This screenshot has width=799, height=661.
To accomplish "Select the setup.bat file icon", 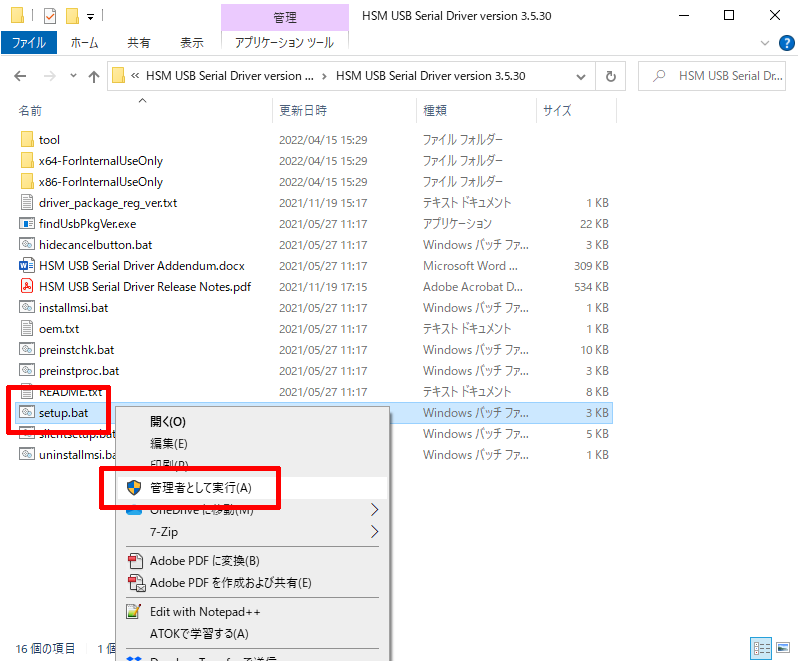I will tap(27, 412).
